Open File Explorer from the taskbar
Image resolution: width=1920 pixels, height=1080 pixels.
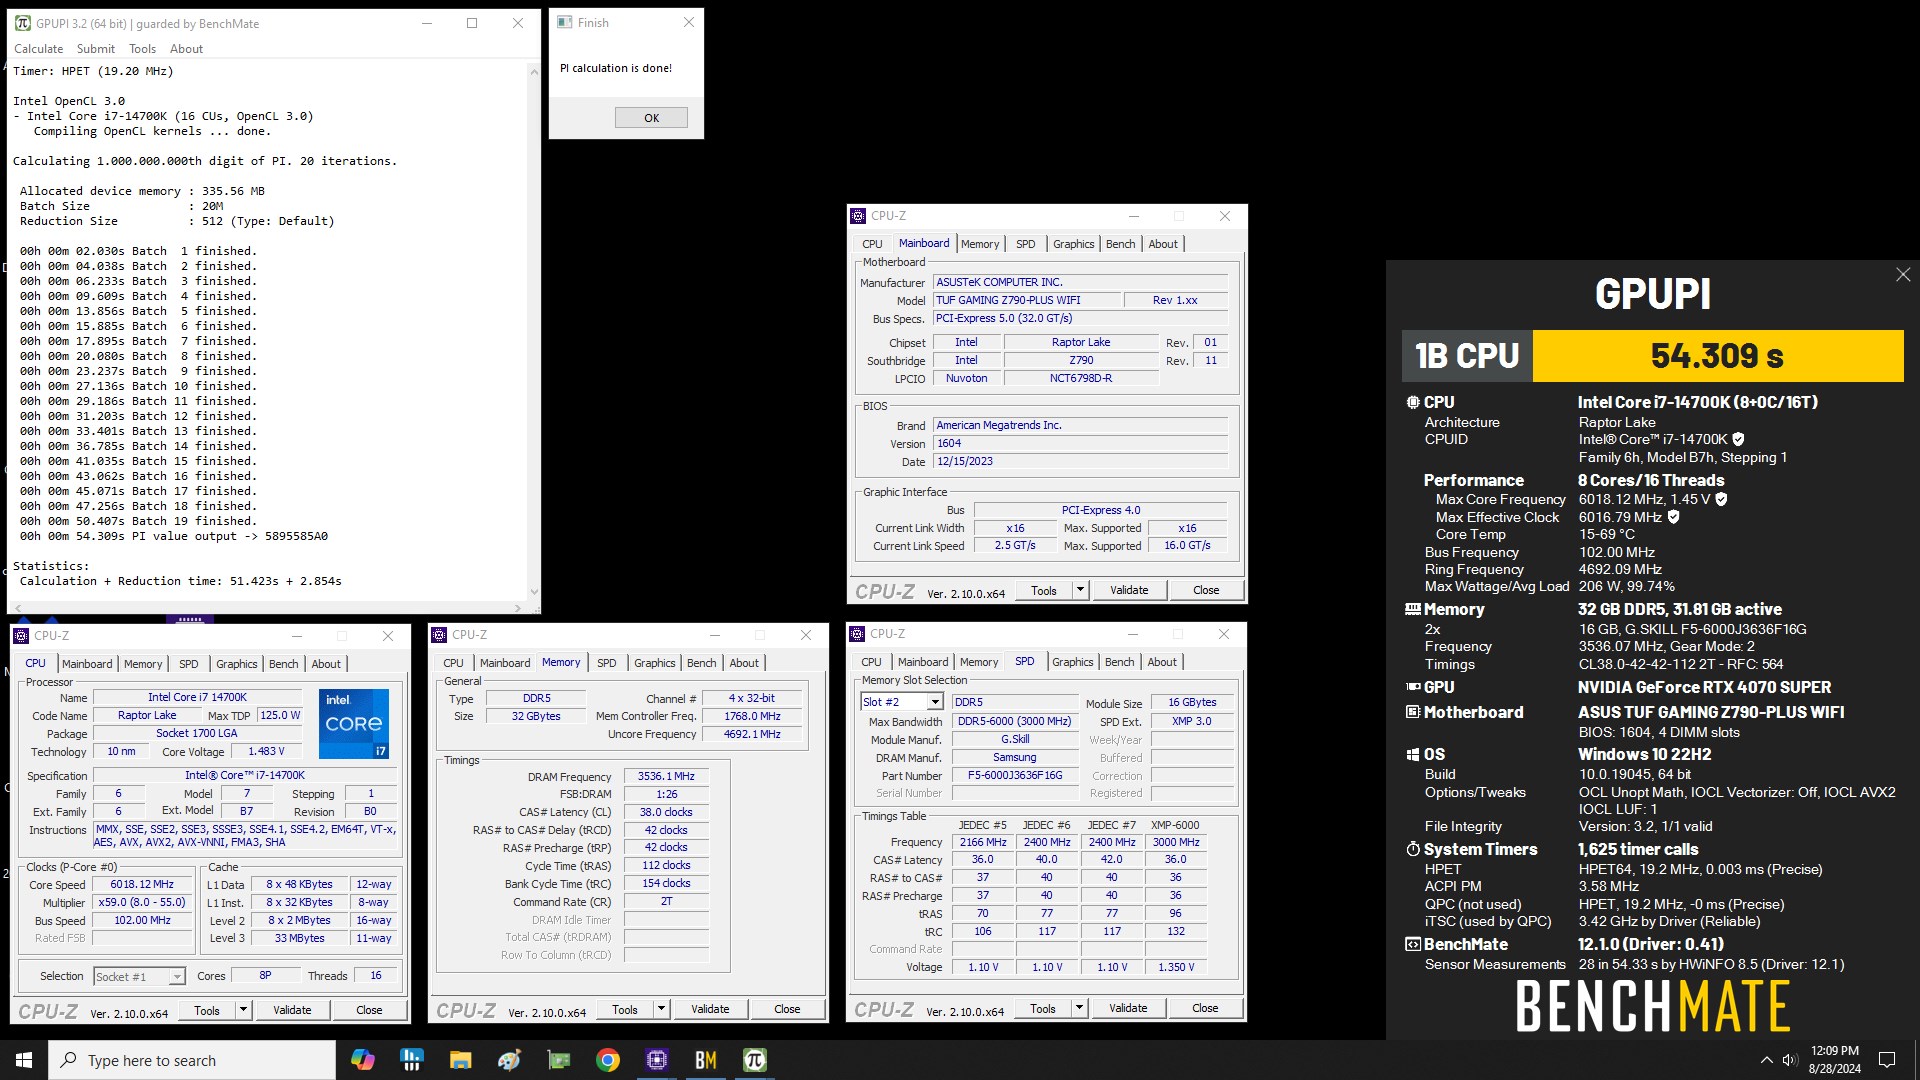point(460,1060)
